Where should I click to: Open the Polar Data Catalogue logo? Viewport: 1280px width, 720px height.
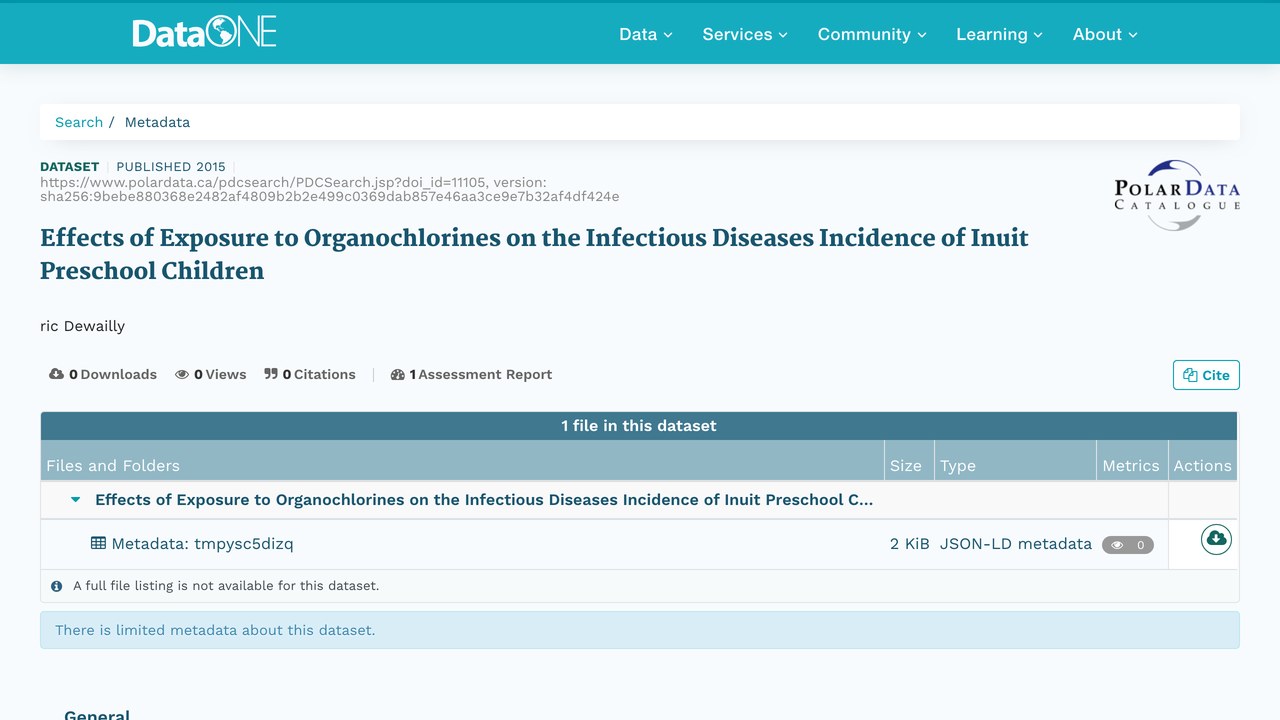coord(1177,195)
